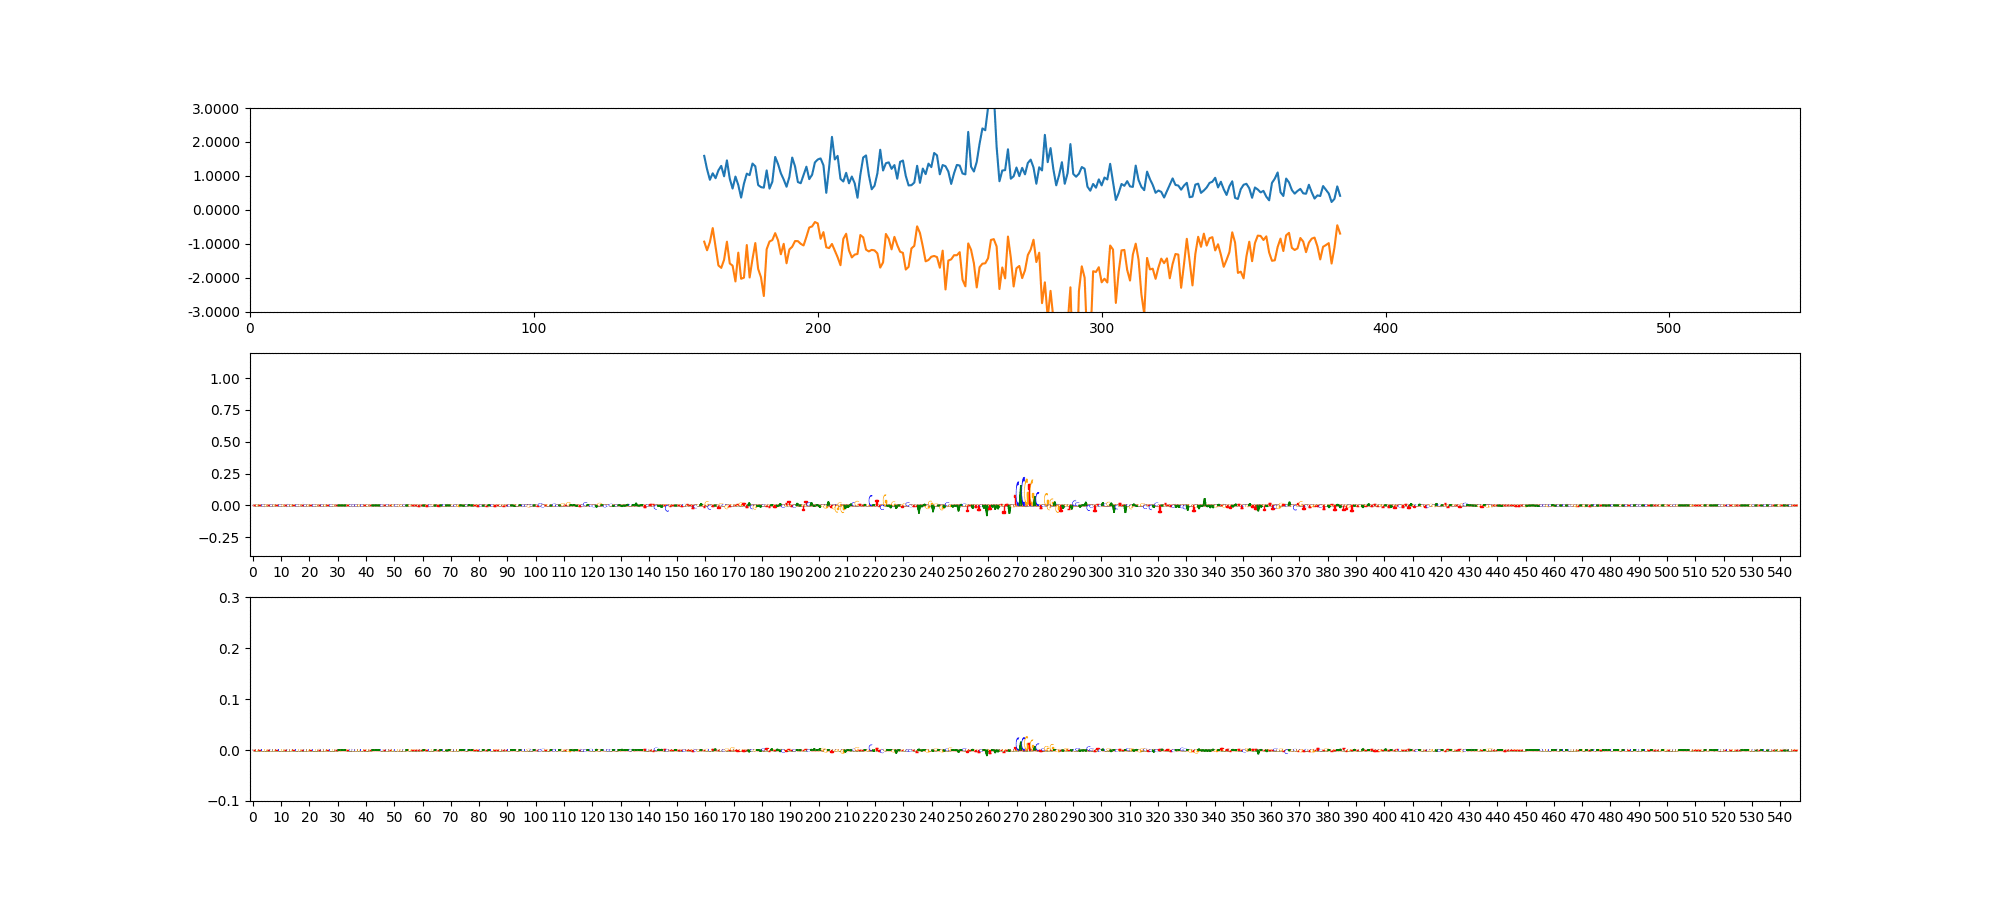
Task: Click the right end of the orange line
Action: coord(1340,233)
